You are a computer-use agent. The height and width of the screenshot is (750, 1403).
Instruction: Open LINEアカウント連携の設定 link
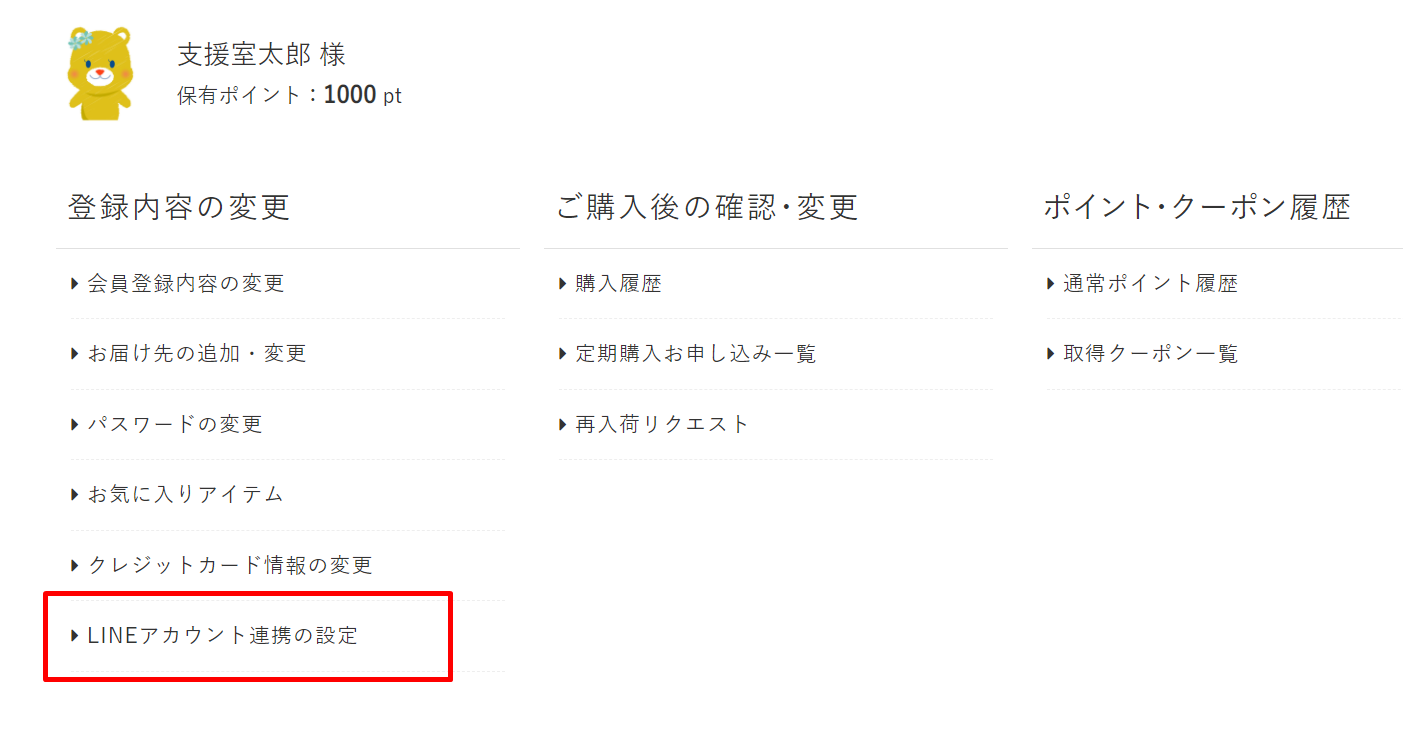tap(222, 635)
